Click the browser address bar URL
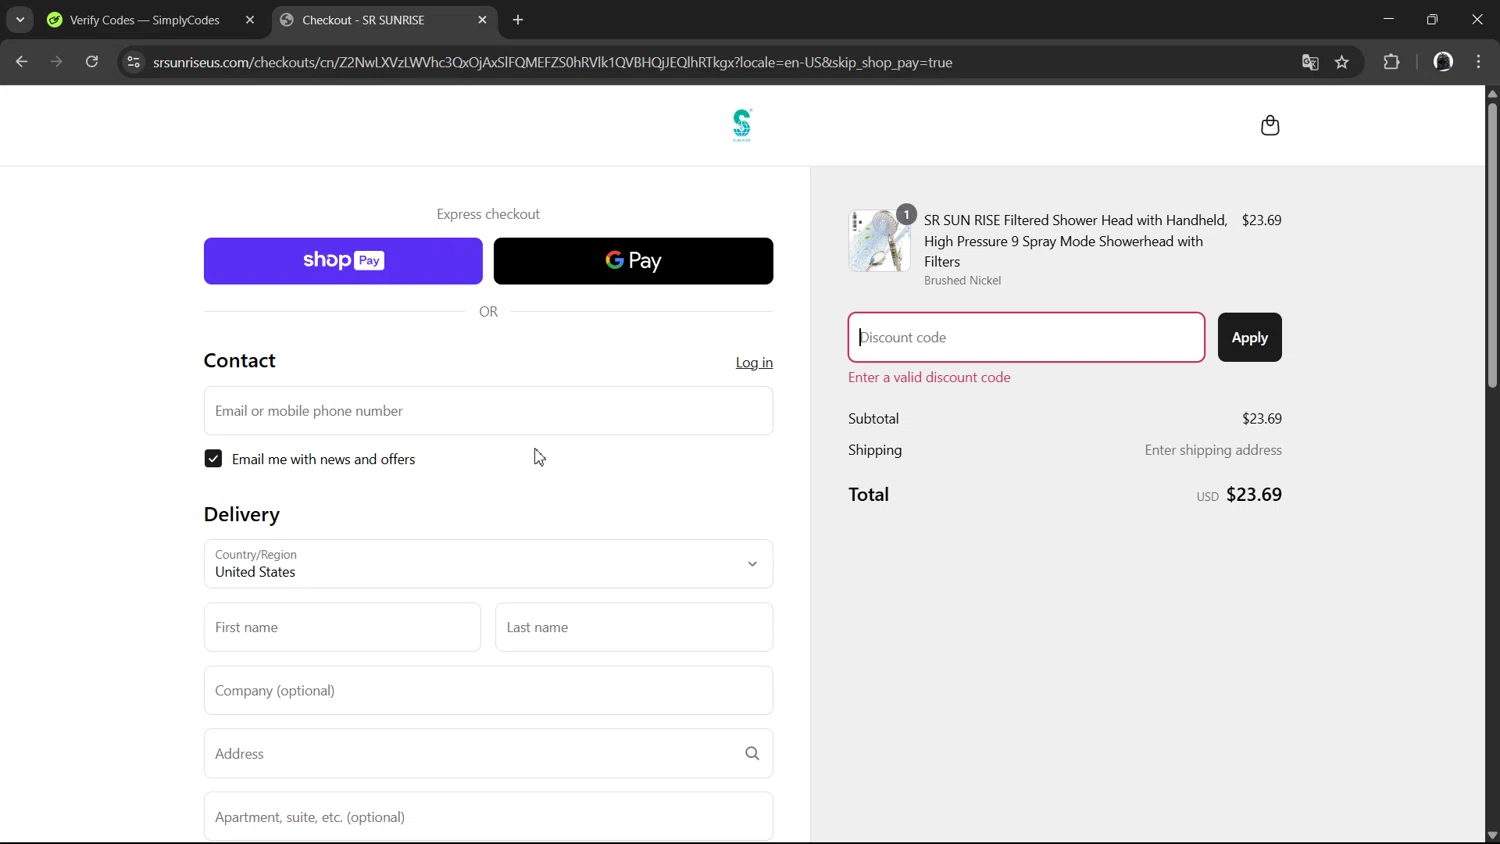The image size is (1500, 844). pyautogui.click(x=553, y=62)
